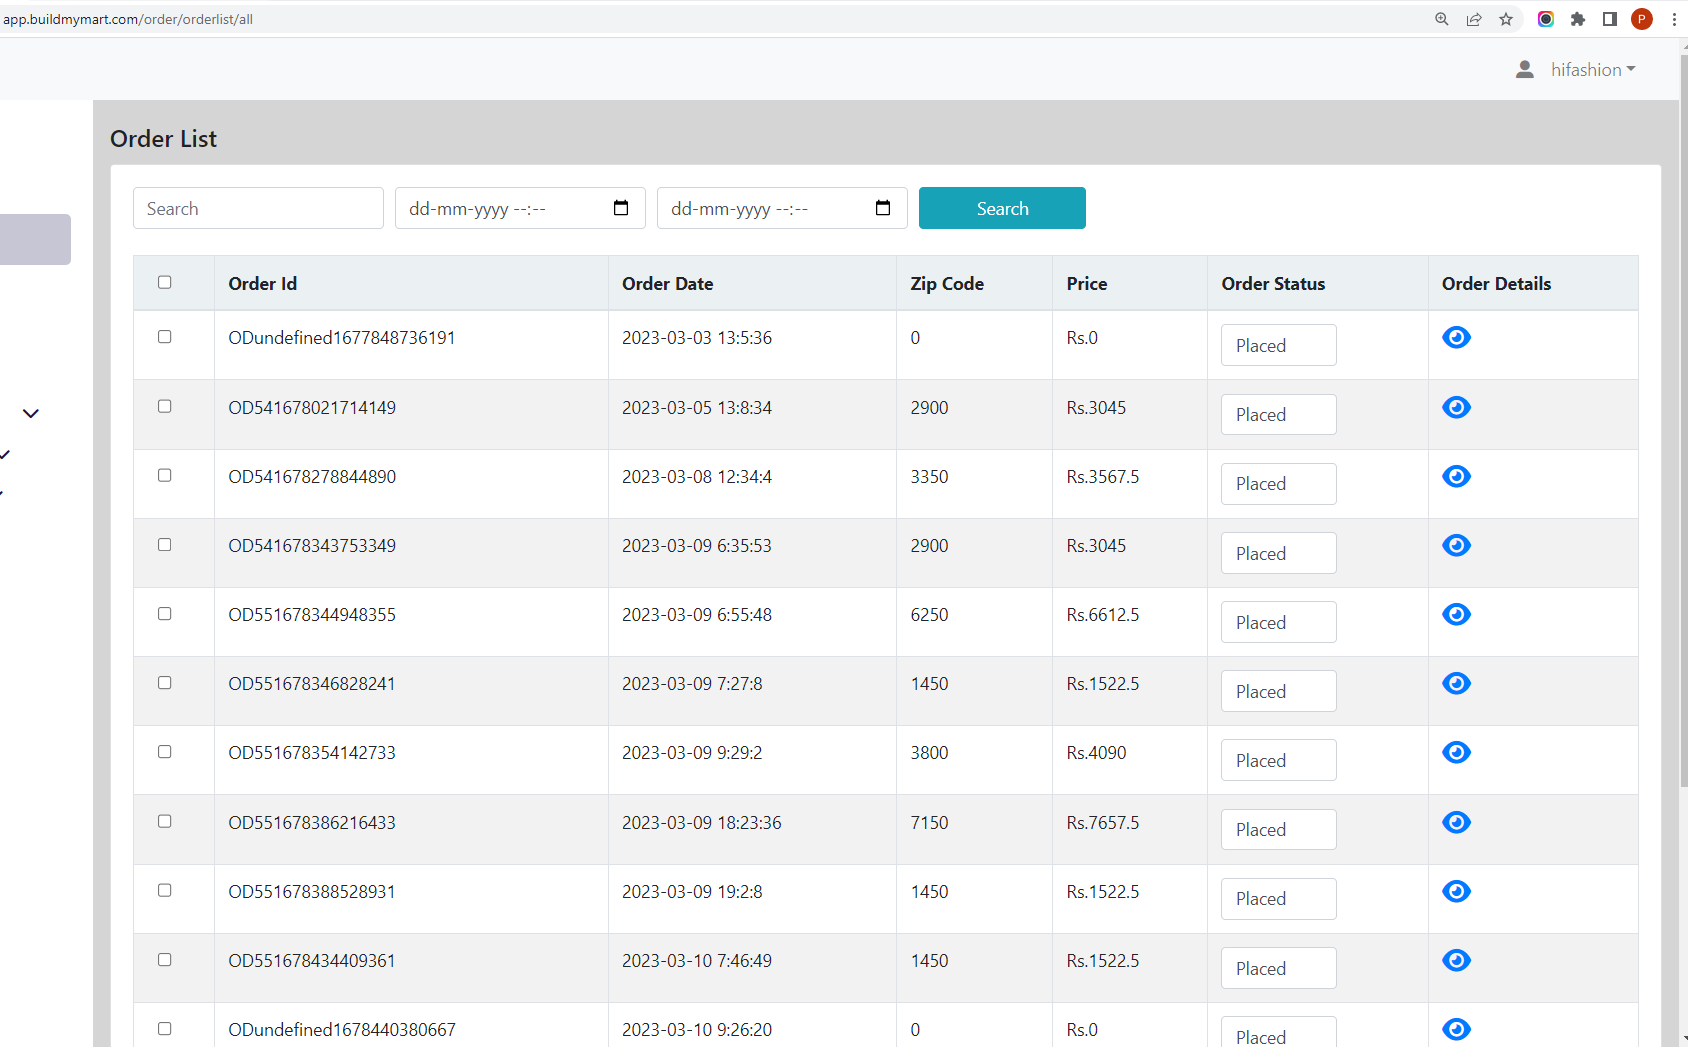Select checkbox for order OD551678386216433
This screenshot has height=1047, width=1688.
coord(165,822)
